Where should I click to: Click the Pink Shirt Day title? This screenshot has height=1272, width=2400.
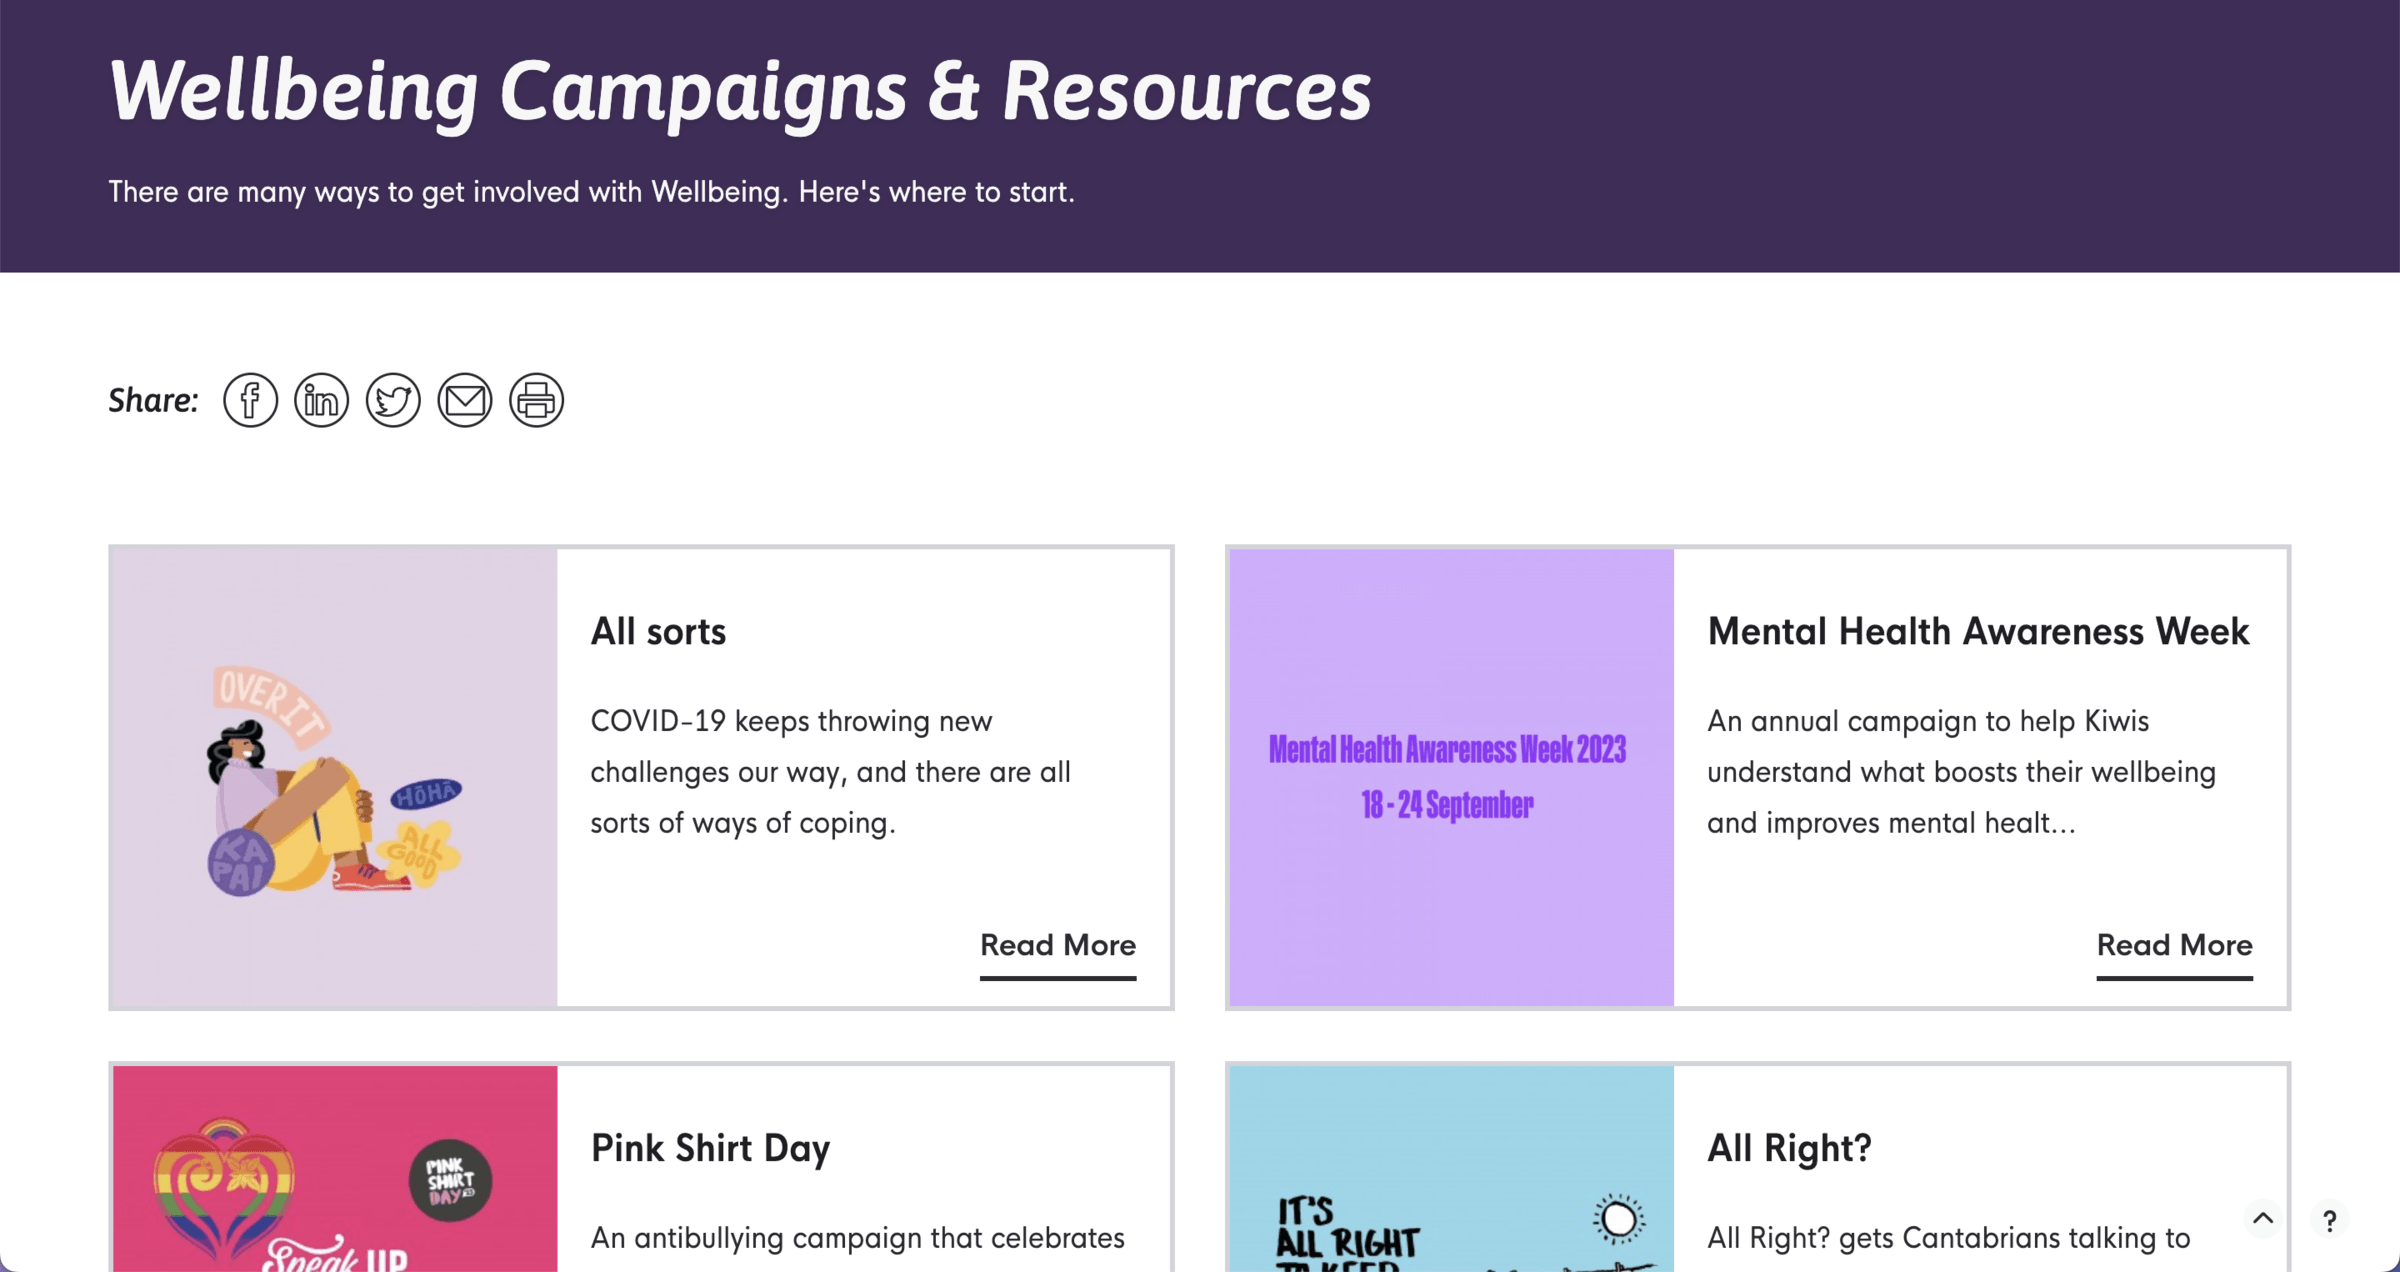coord(710,1148)
